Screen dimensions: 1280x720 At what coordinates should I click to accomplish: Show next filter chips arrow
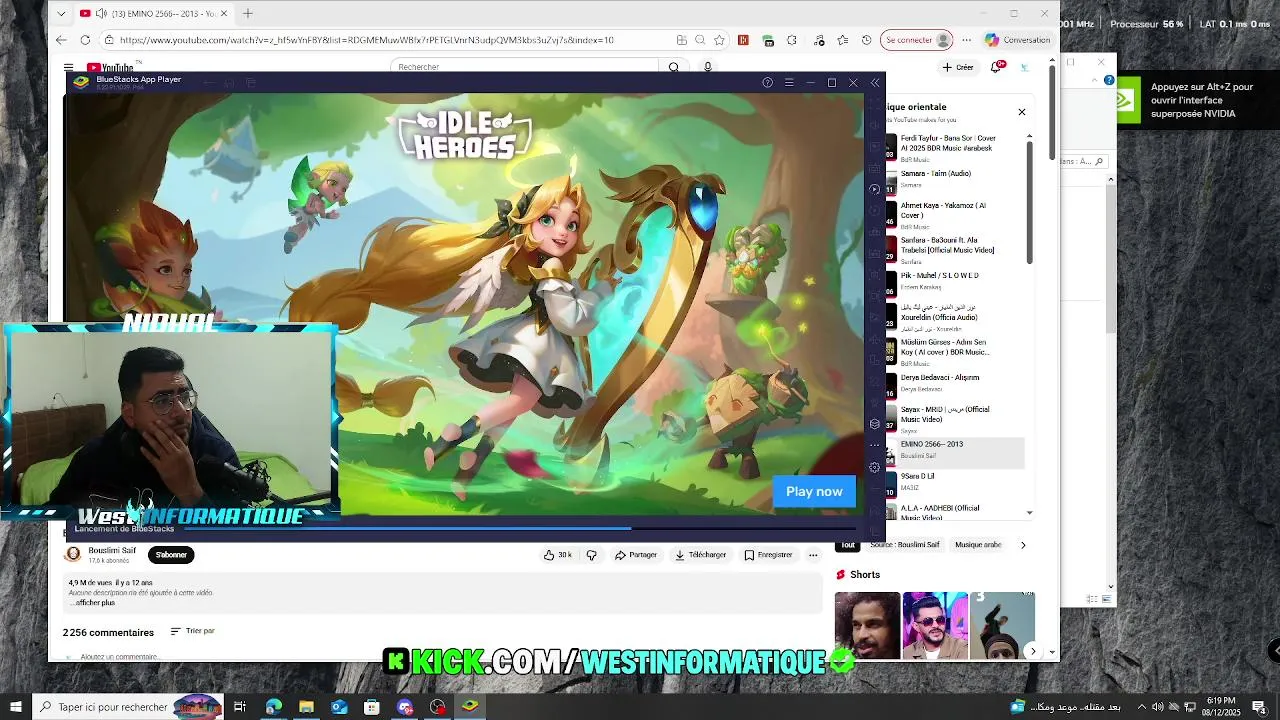[x=1022, y=545]
